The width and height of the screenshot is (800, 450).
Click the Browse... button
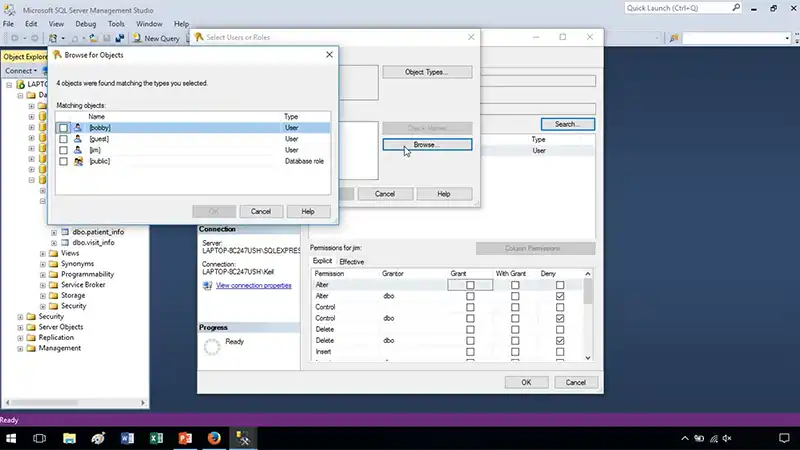pos(427,145)
